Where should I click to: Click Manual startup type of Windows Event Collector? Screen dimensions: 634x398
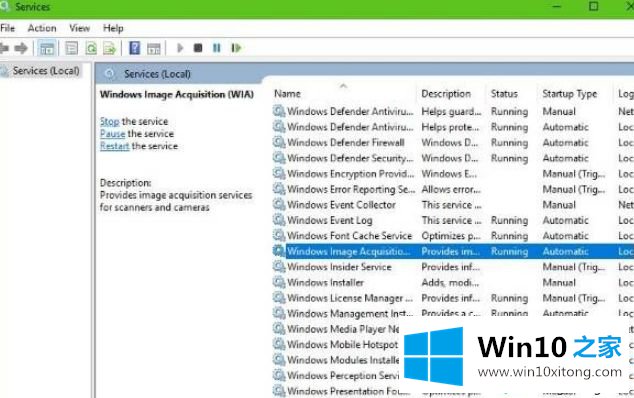tap(559, 205)
